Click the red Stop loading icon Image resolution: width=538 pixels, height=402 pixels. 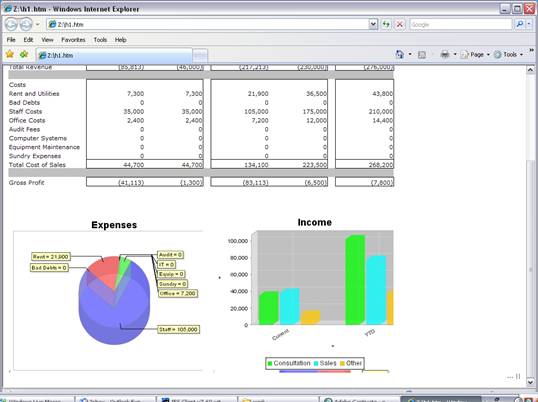[x=400, y=24]
